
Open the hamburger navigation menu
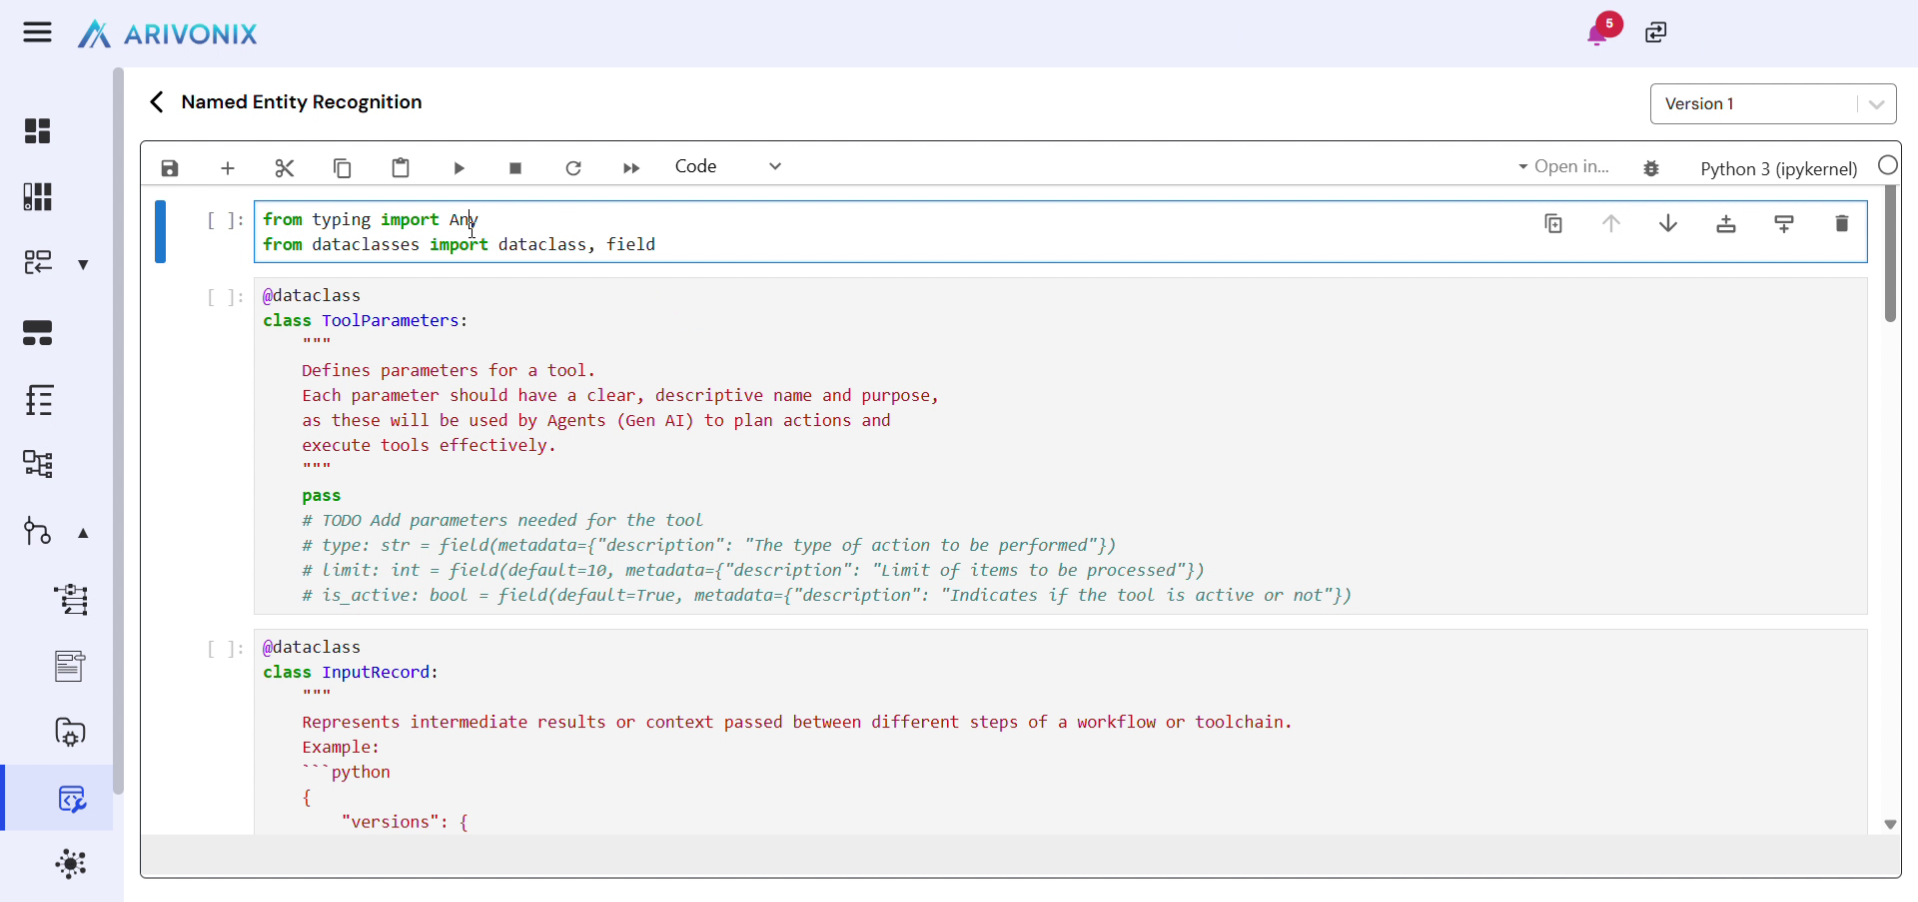click(37, 33)
